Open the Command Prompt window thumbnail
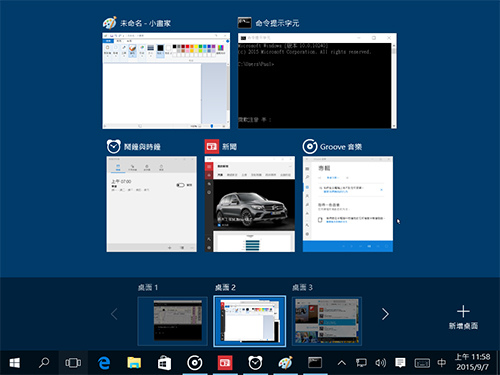This screenshot has width=500, height=375. (x=317, y=81)
